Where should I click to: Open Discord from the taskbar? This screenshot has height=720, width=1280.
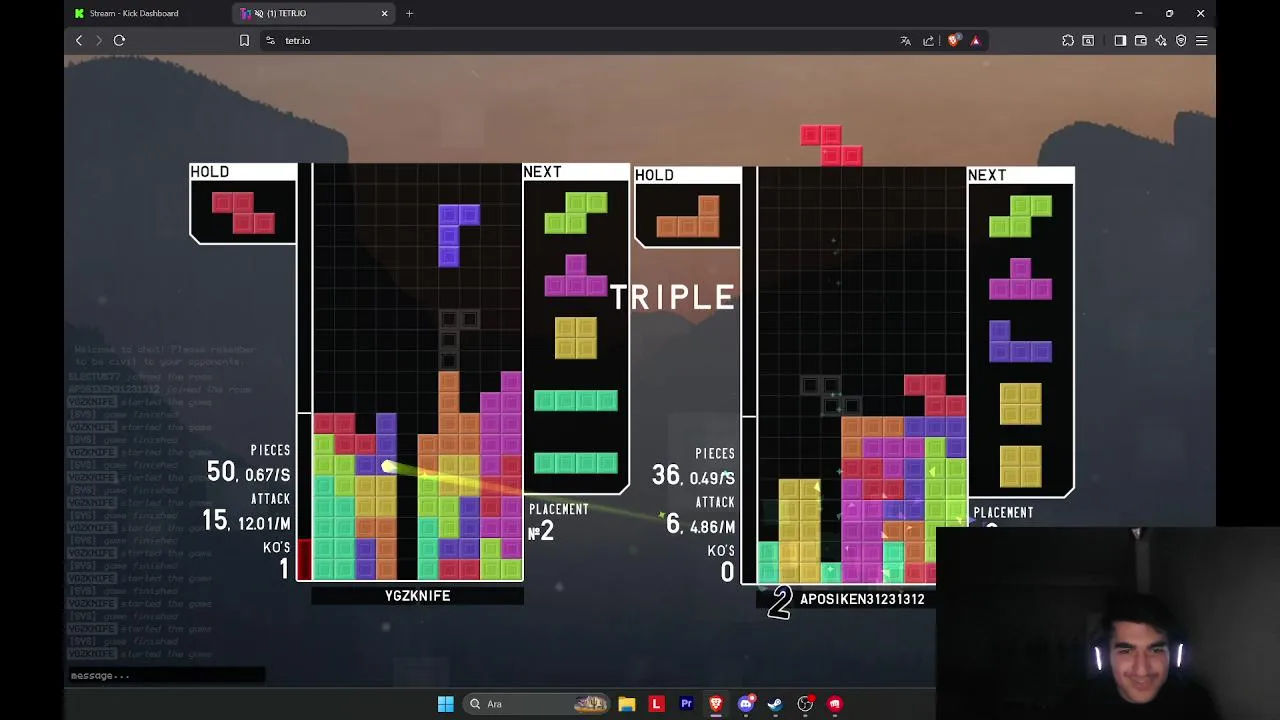point(745,704)
